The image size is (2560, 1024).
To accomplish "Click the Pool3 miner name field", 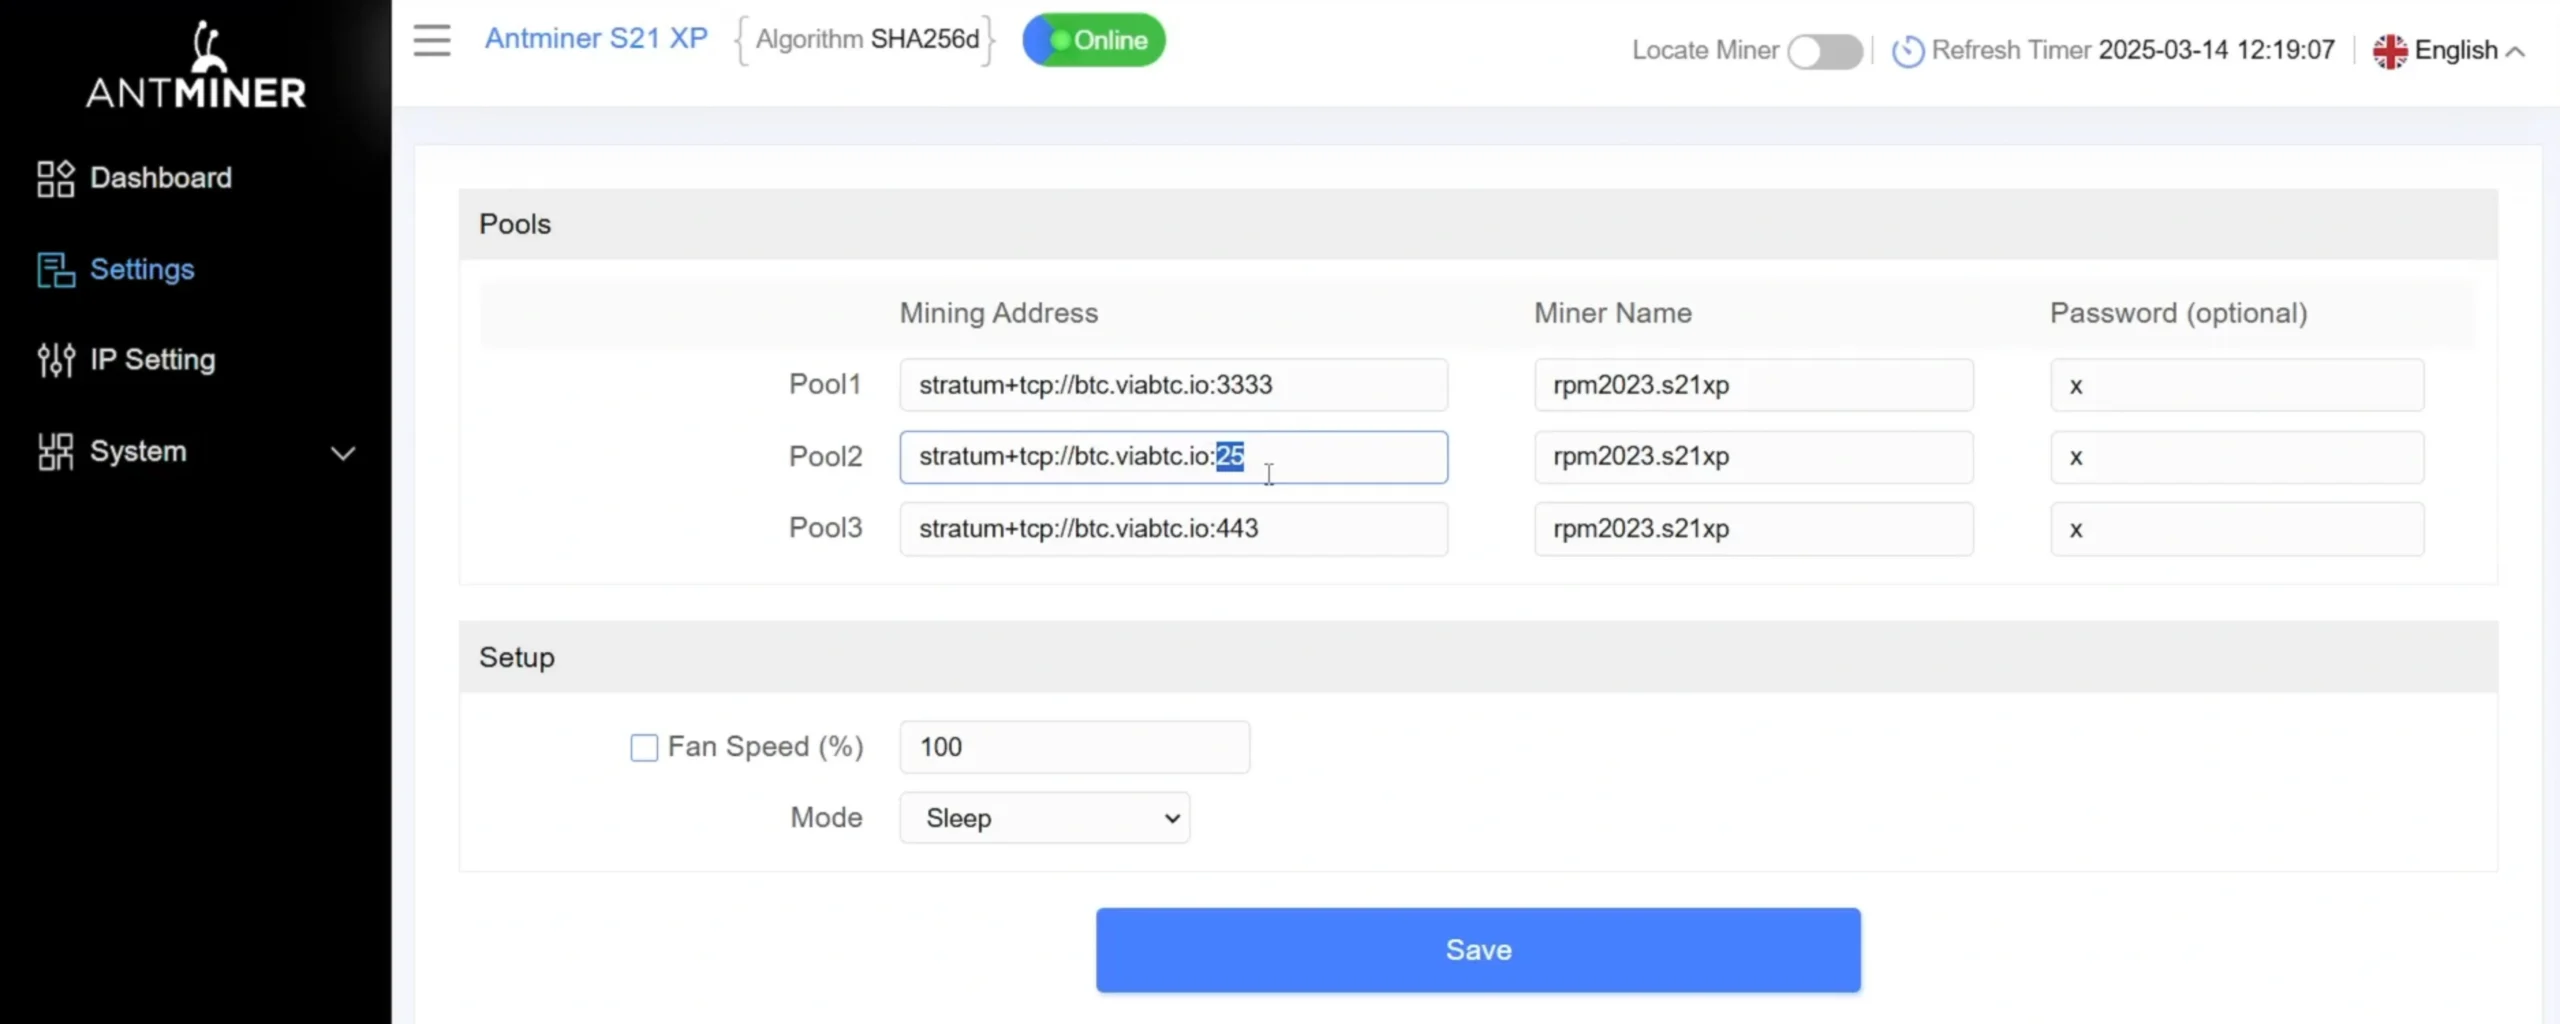I will [1754, 529].
